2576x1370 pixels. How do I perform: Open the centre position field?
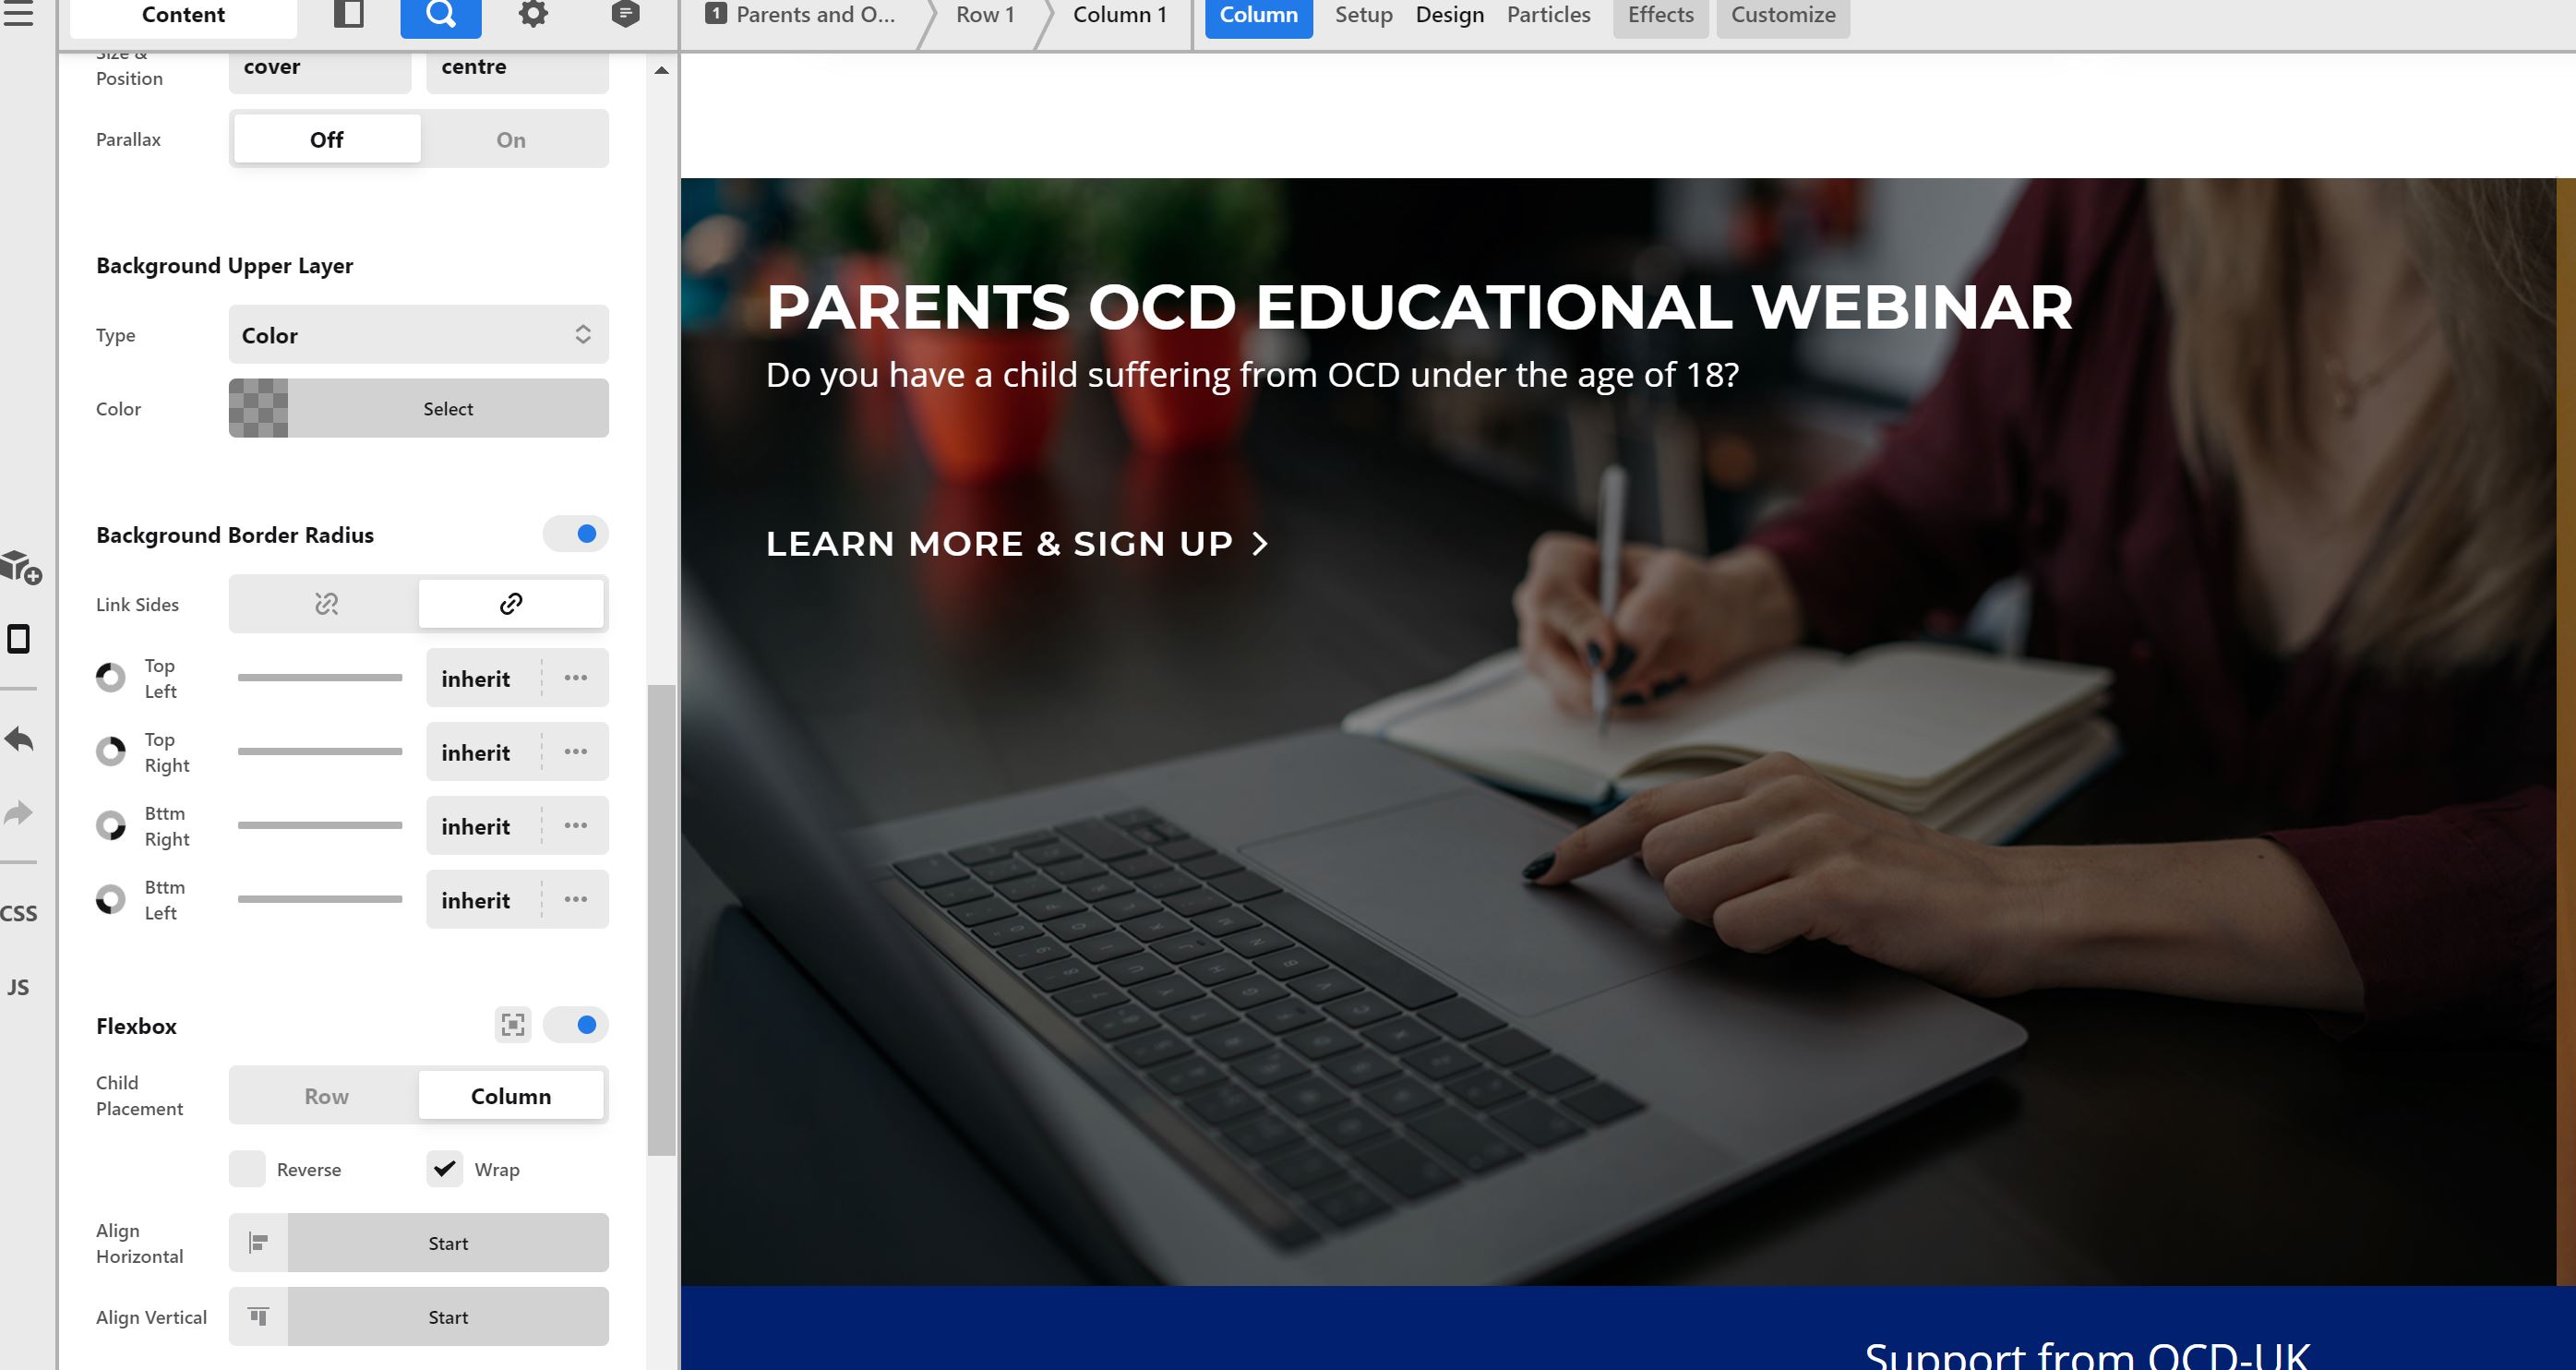point(517,70)
